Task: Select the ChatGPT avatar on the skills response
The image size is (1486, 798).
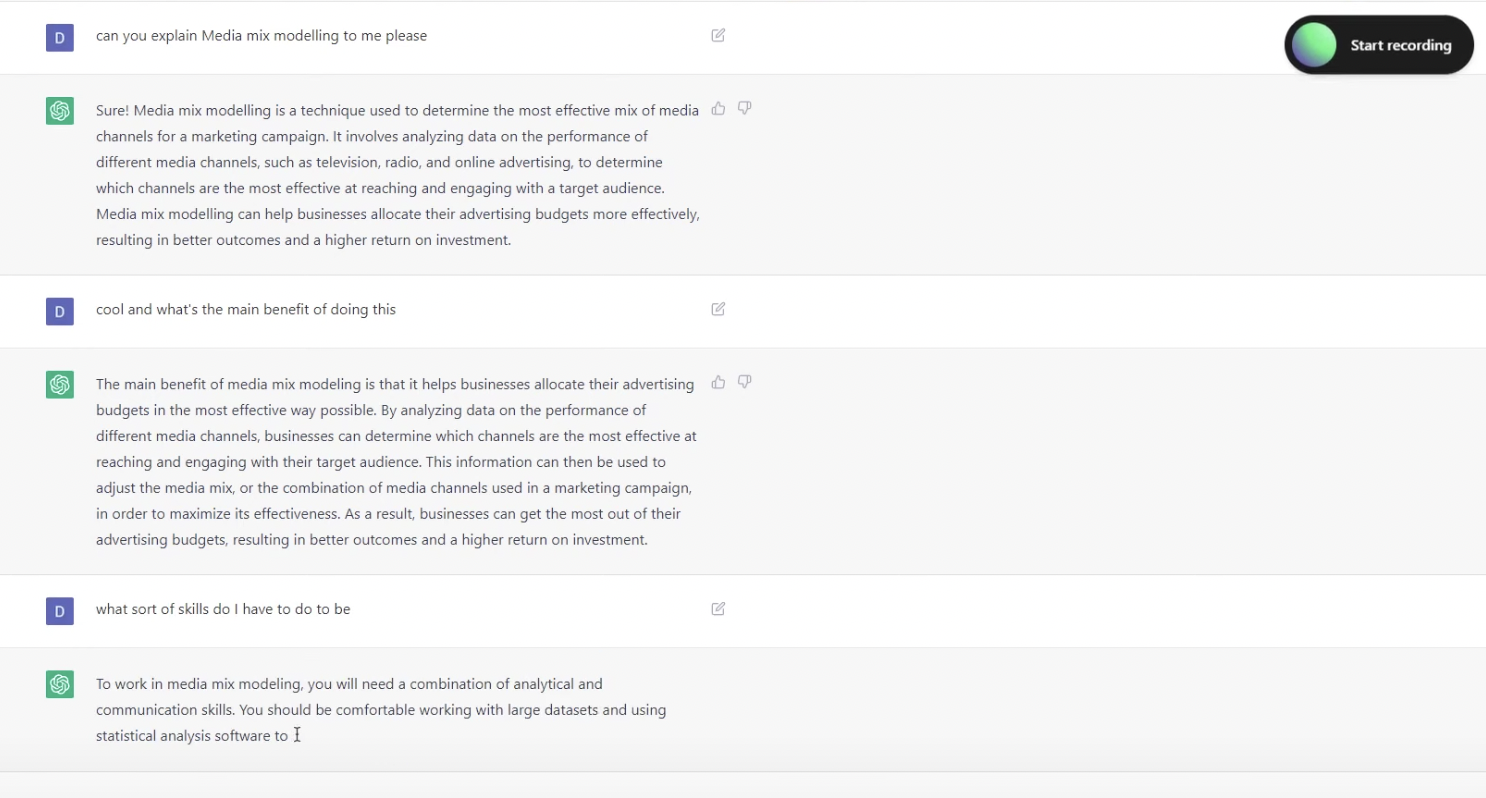Action: [59, 684]
